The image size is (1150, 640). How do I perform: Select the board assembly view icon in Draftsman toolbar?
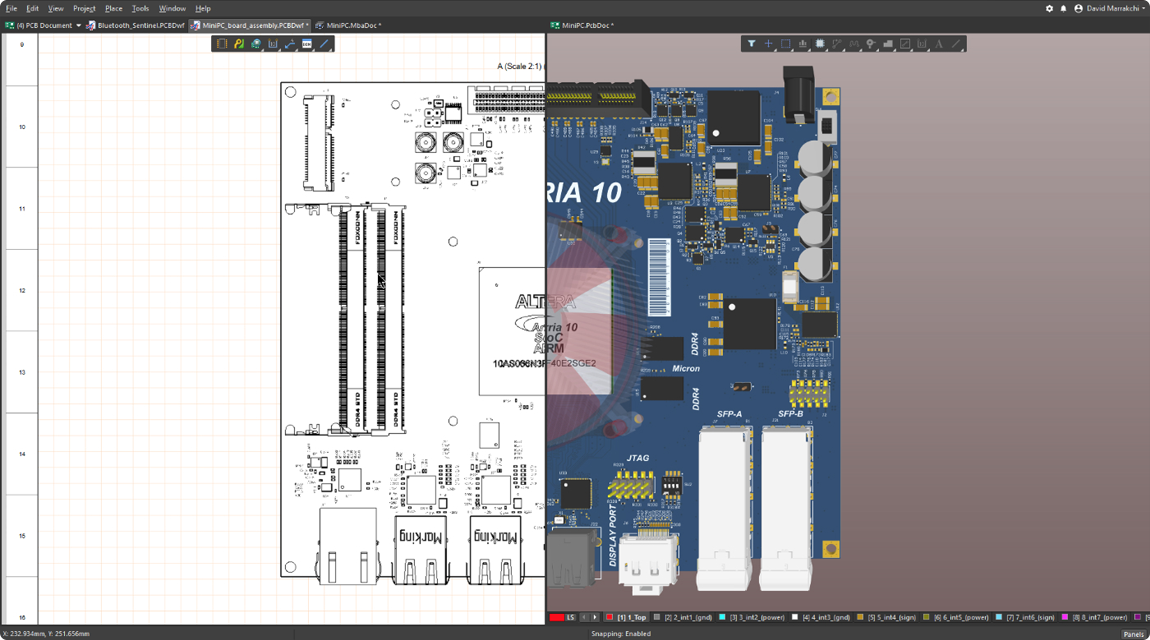(x=221, y=44)
